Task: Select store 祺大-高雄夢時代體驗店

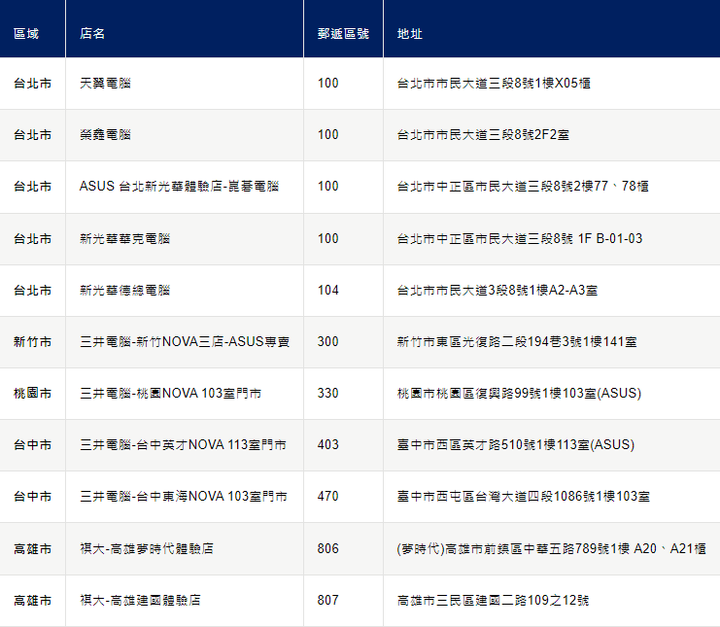Action: click(146, 548)
